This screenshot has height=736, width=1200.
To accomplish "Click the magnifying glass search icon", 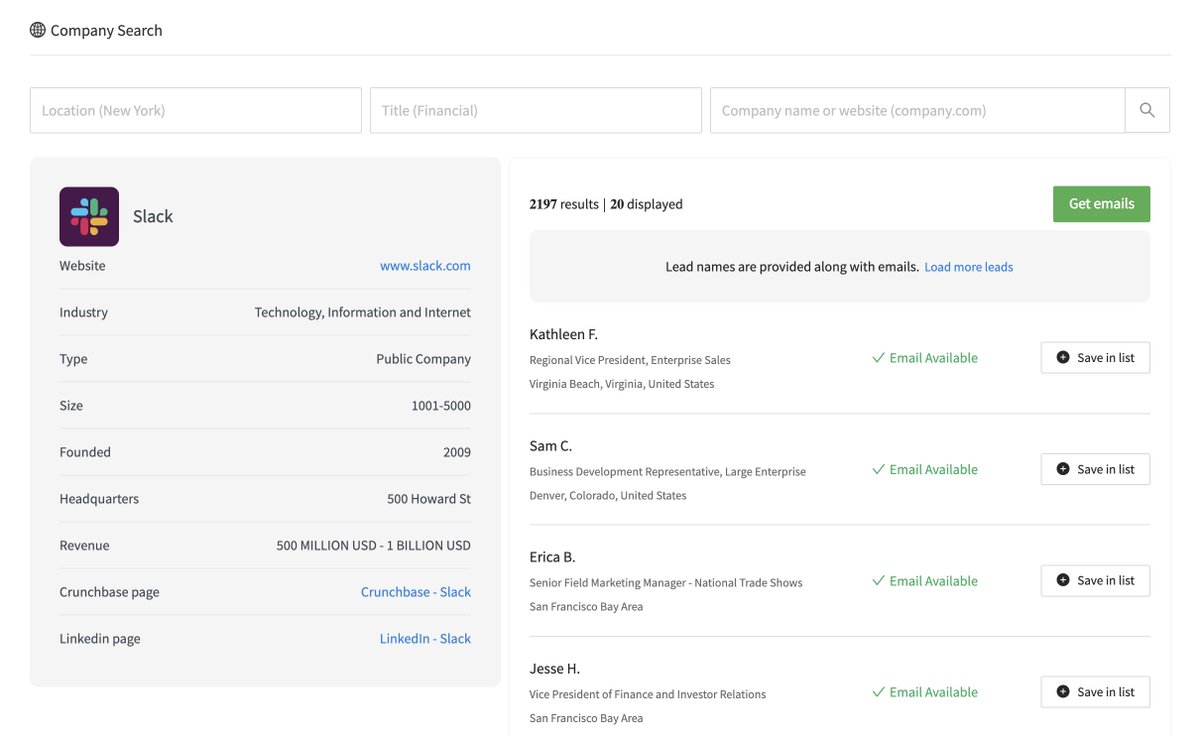I will [1146, 109].
